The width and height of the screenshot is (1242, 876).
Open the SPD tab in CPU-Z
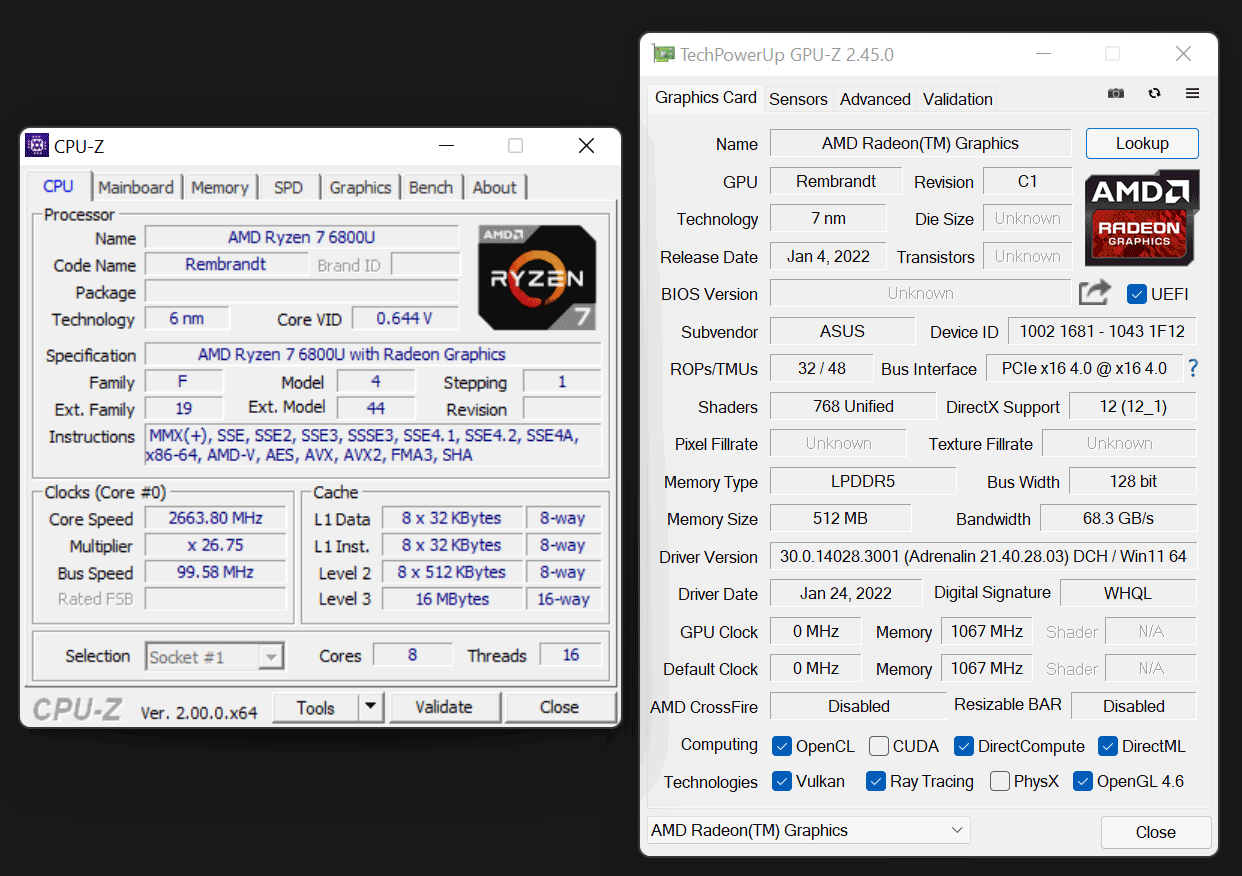pyautogui.click(x=289, y=187)
